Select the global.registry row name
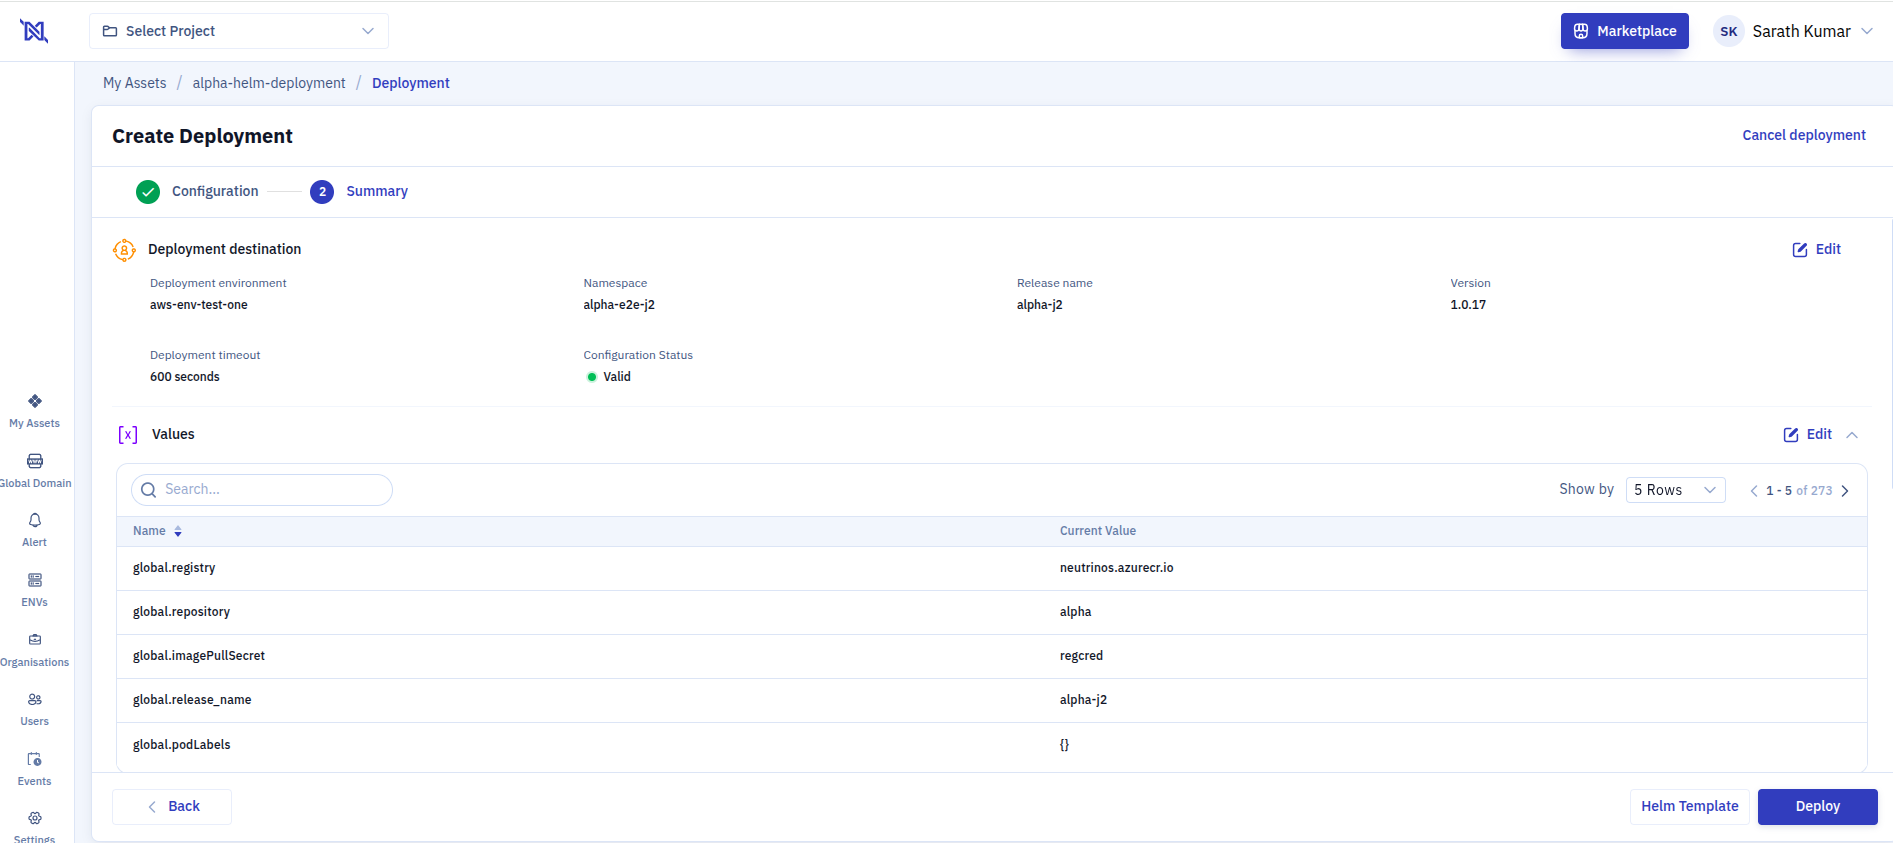 [x=174, y=568]
